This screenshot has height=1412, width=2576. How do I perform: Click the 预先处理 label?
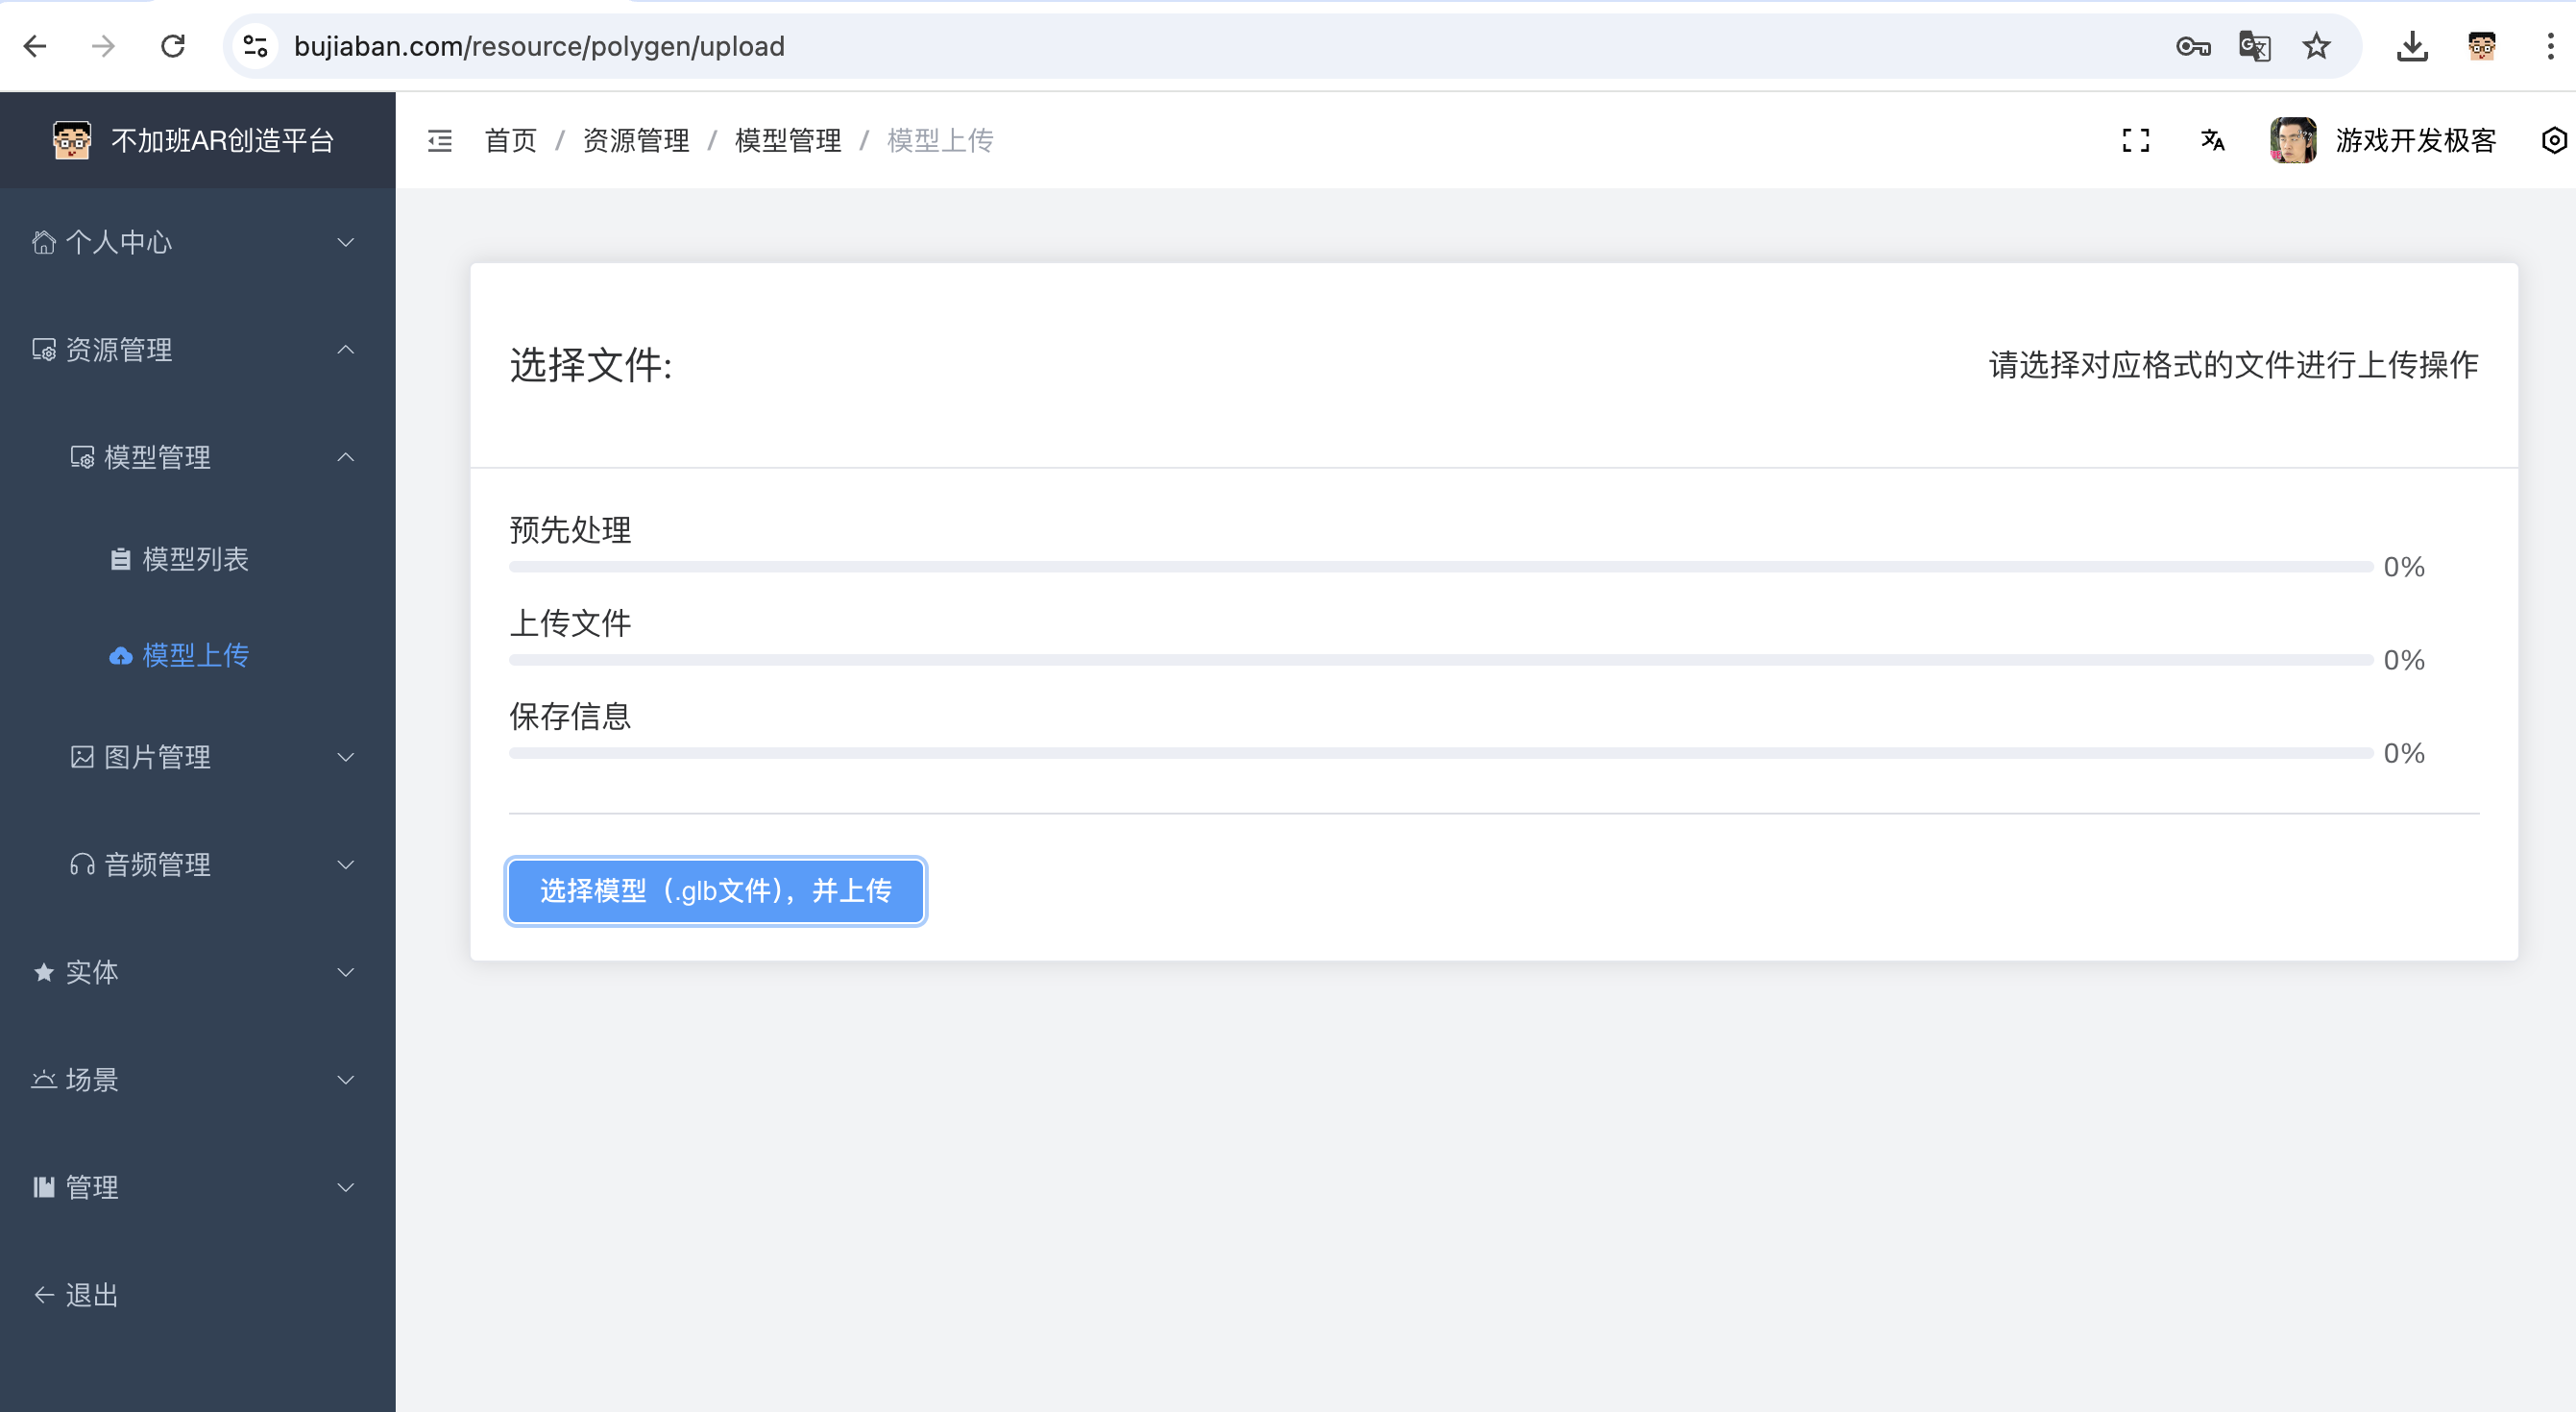(x=570, y=530)
